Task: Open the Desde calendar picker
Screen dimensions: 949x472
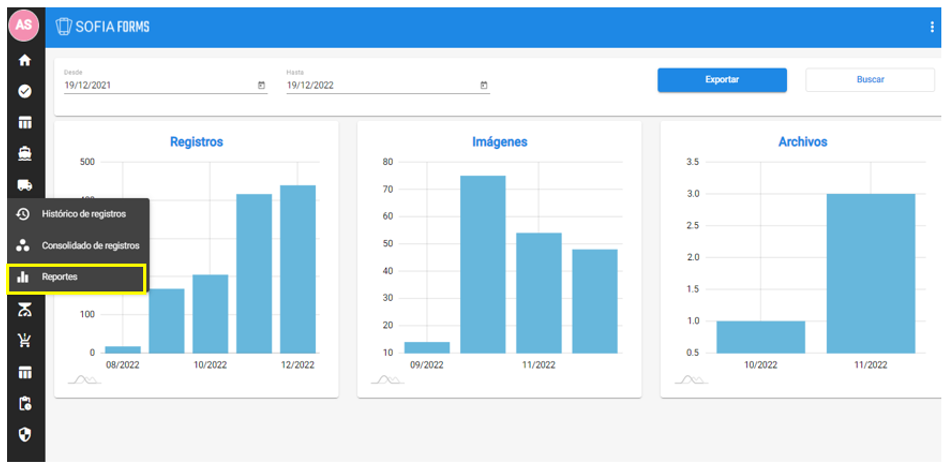Action: pos(261,86)
